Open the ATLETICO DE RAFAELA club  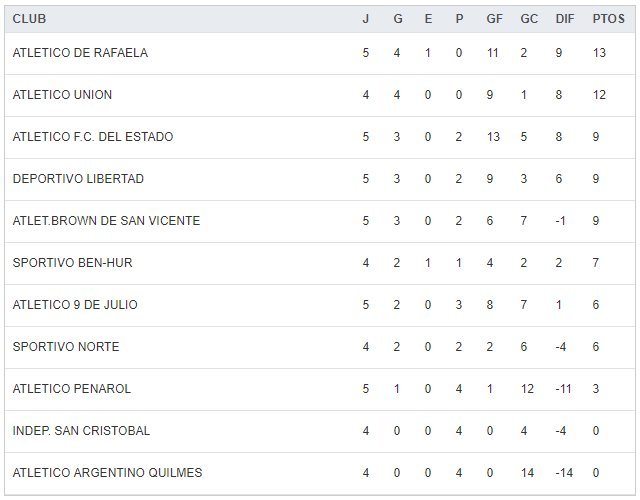(x=80, y=53)
